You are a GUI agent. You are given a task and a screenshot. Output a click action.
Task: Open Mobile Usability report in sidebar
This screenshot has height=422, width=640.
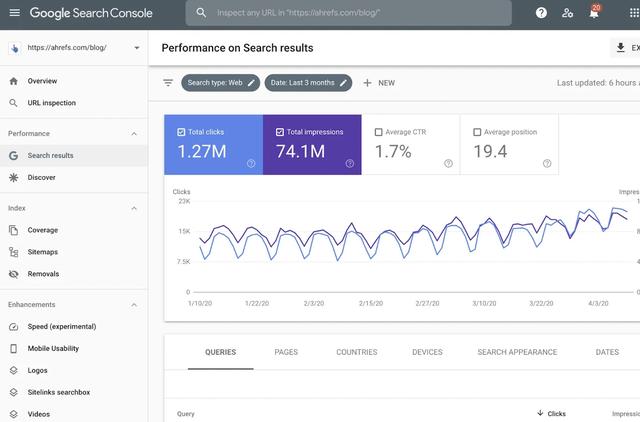pos(53,348)
